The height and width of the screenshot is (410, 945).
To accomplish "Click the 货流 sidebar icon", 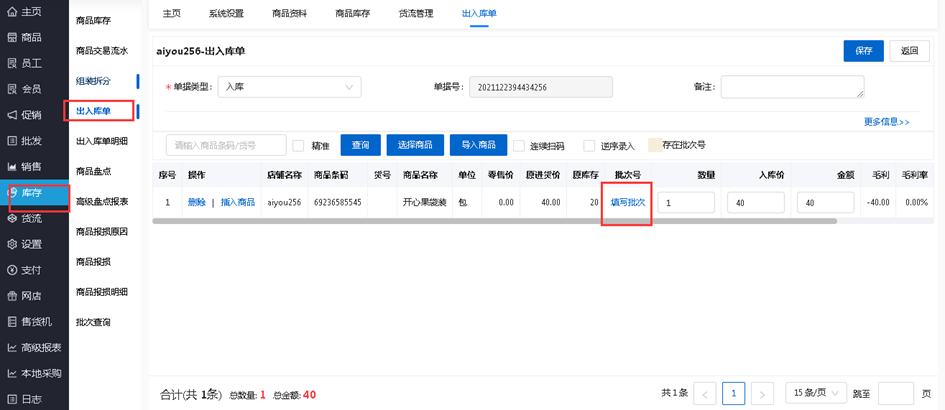I will click(x=12, y=218).
